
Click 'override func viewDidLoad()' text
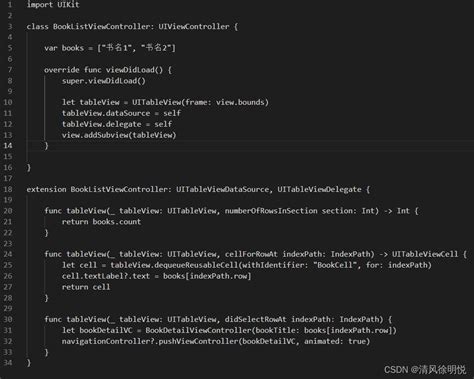pyautogui.click(x=104, y=70)
